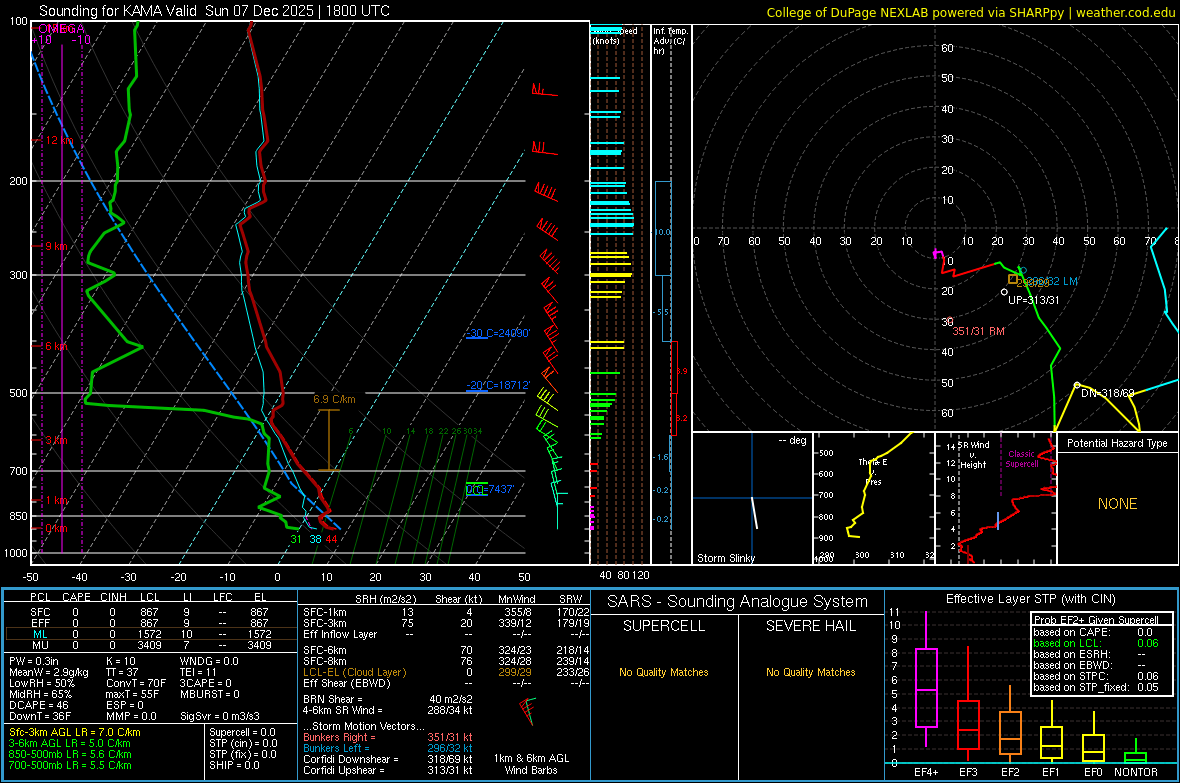
Task: Click the yellow "Sfc-3km AGL LR" line
Action: [x=75, y=732]
